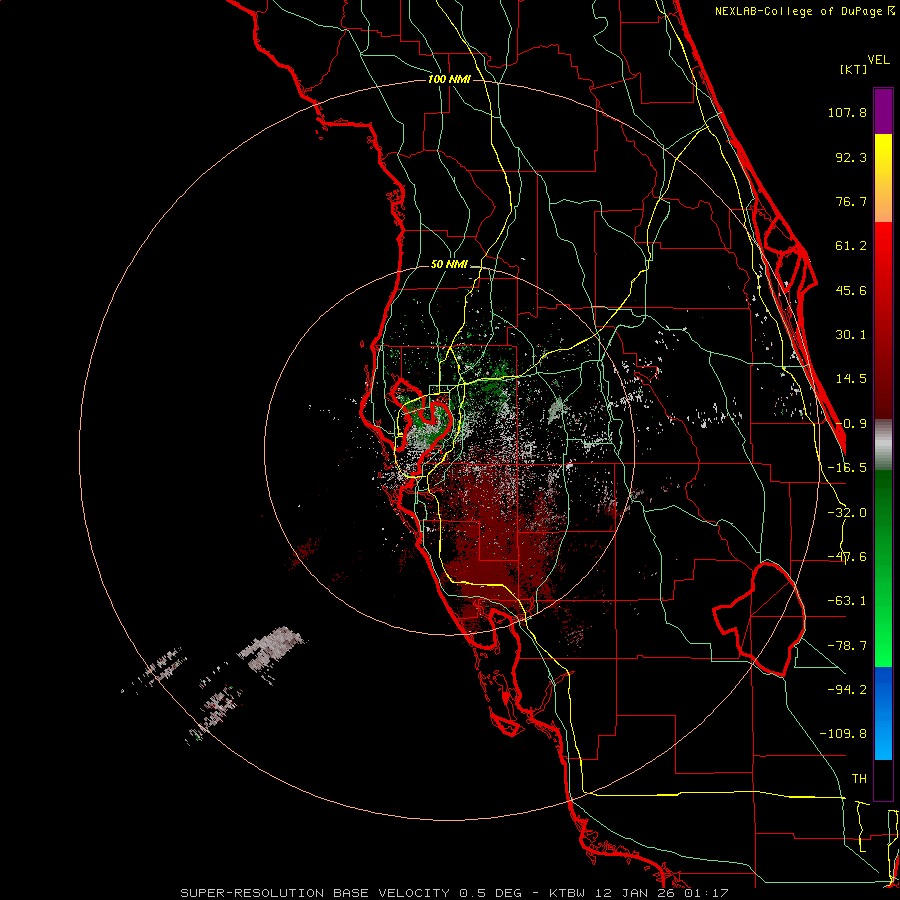
Task: Click the -0.9 velocity scale value
Action: click(x=851, y=424)
